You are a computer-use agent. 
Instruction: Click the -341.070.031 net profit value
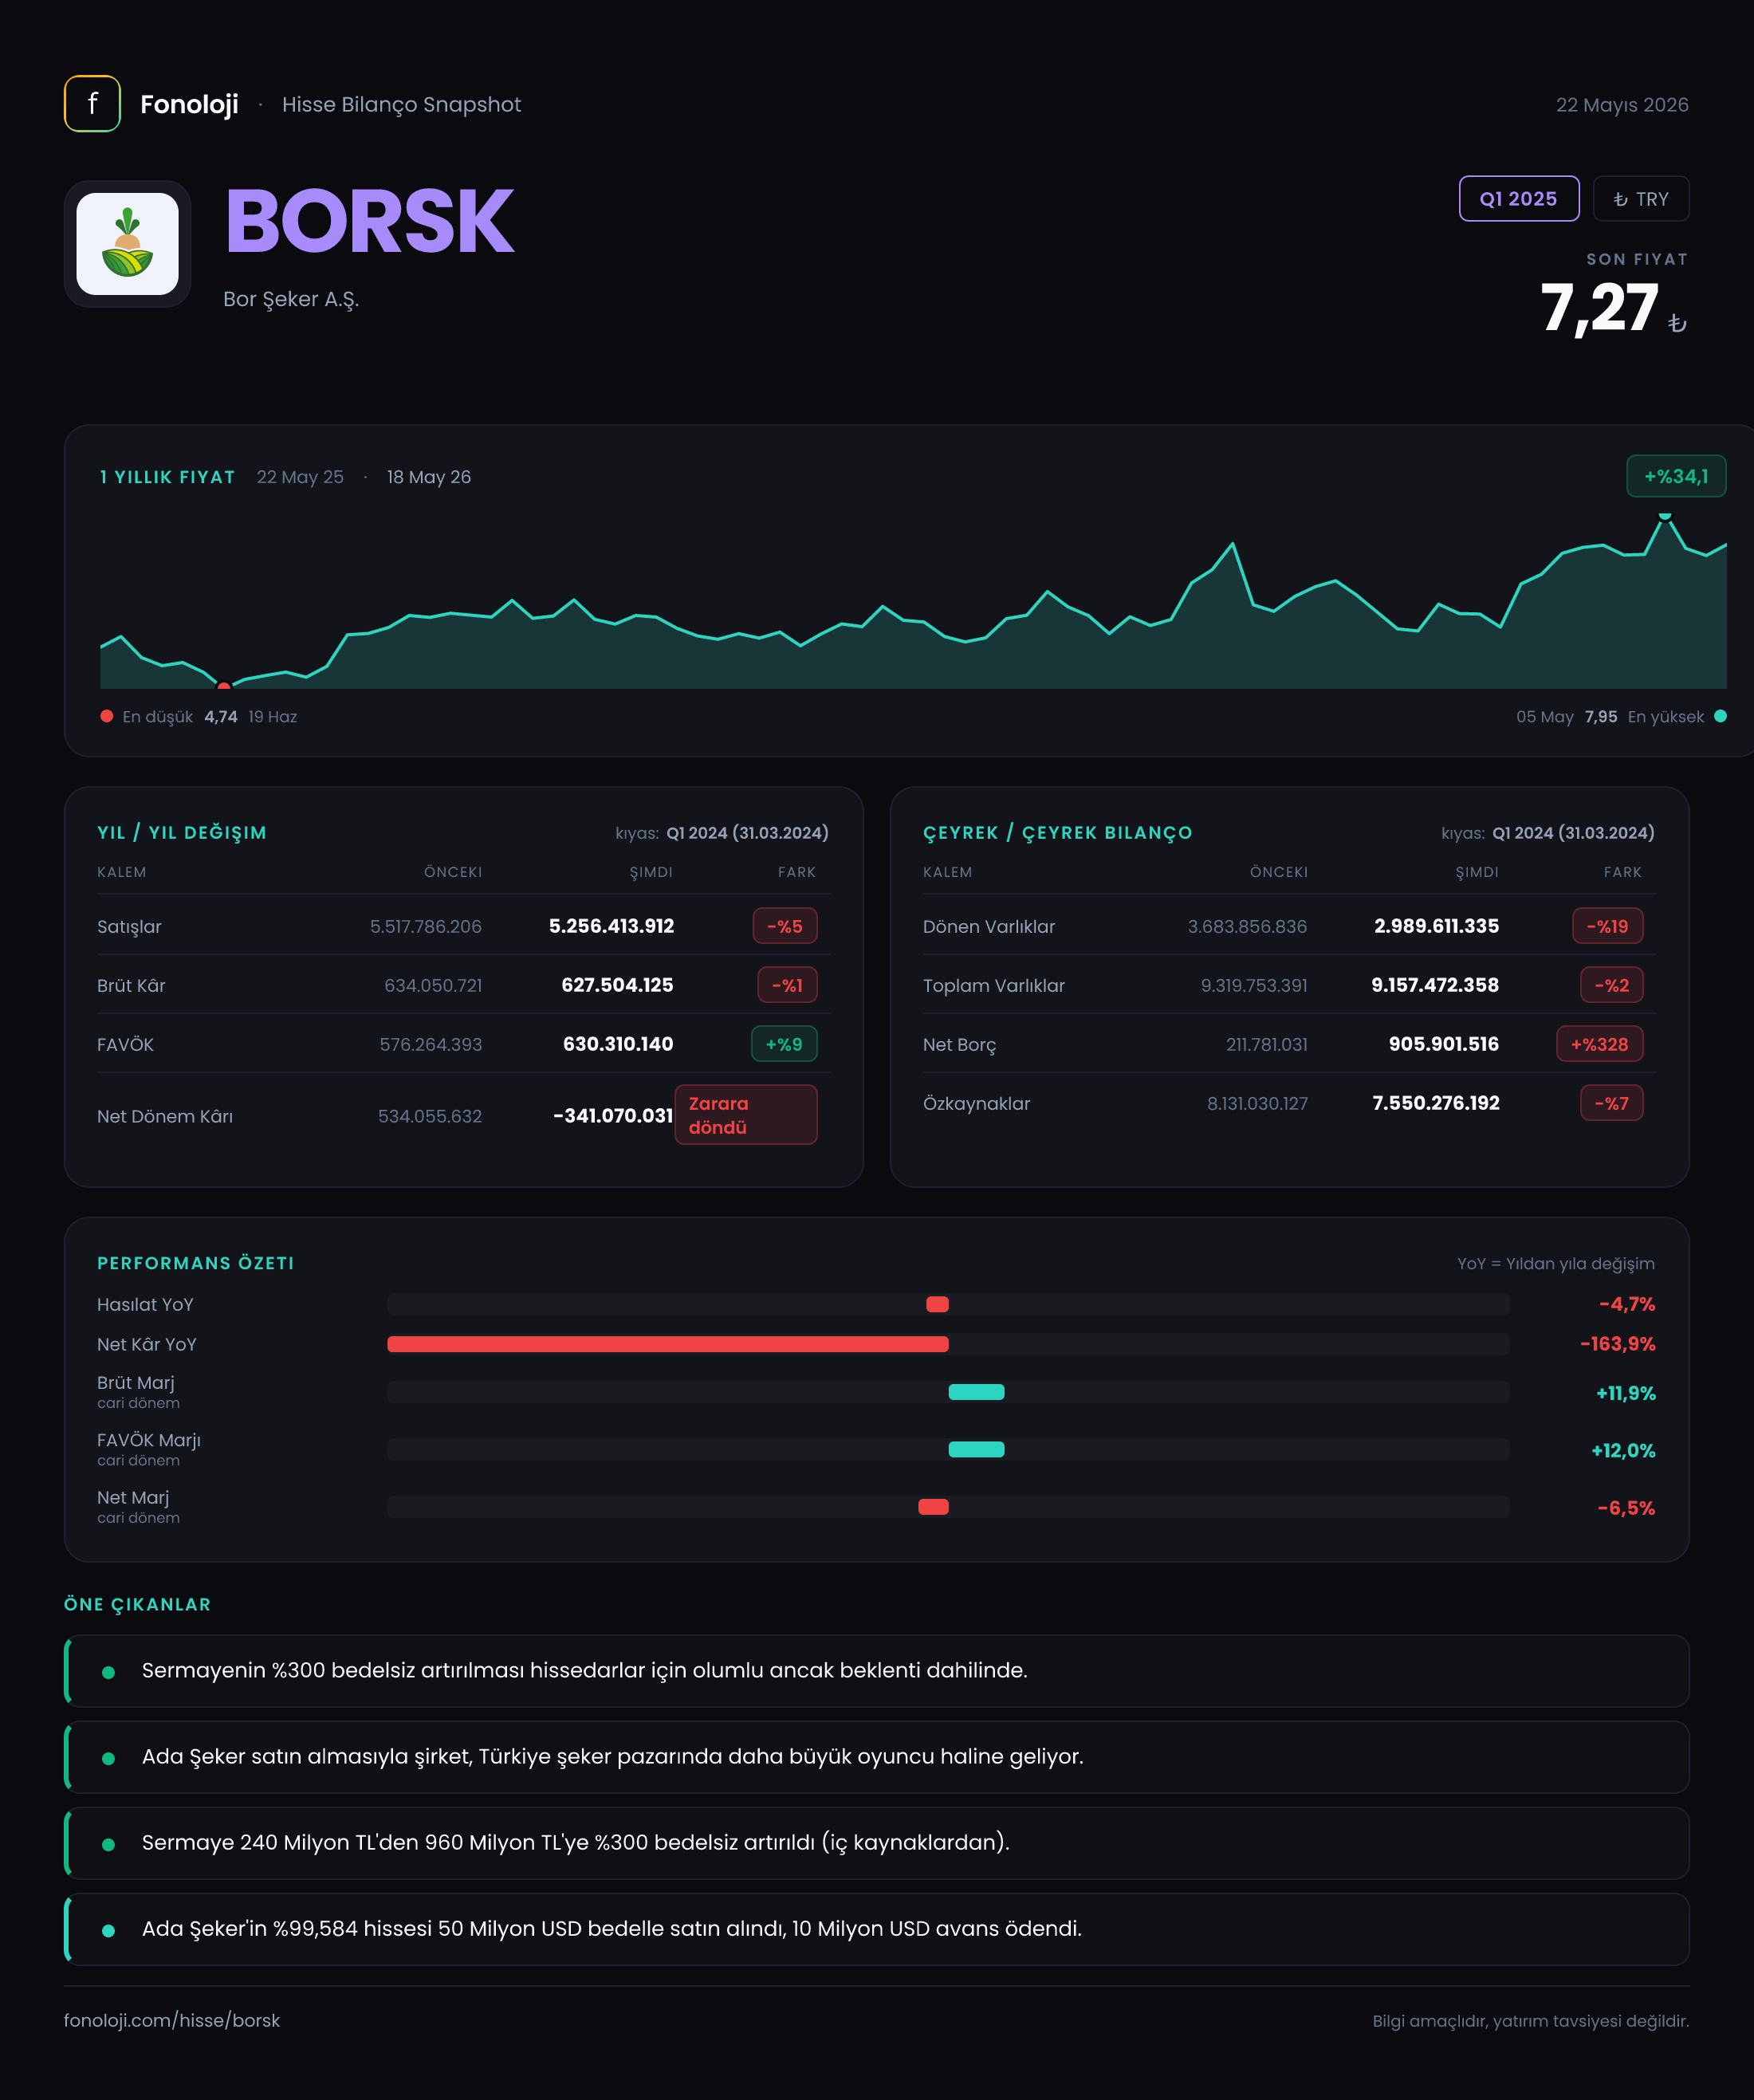point(613,1115)
